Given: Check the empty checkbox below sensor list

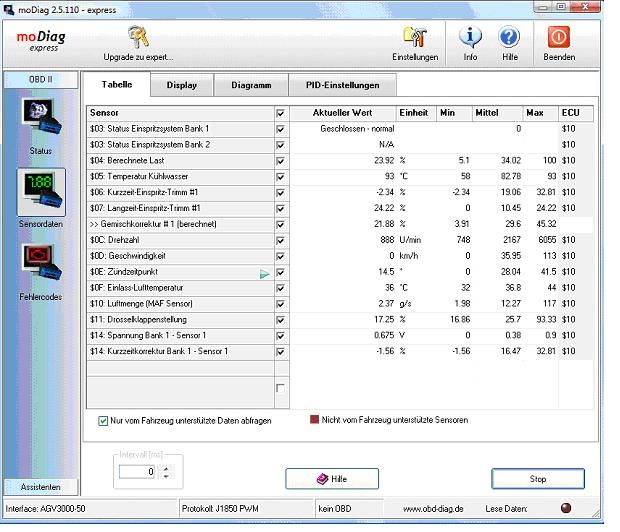Looking at the screenshot, I should pyautogui.click(x=280, y=388).
